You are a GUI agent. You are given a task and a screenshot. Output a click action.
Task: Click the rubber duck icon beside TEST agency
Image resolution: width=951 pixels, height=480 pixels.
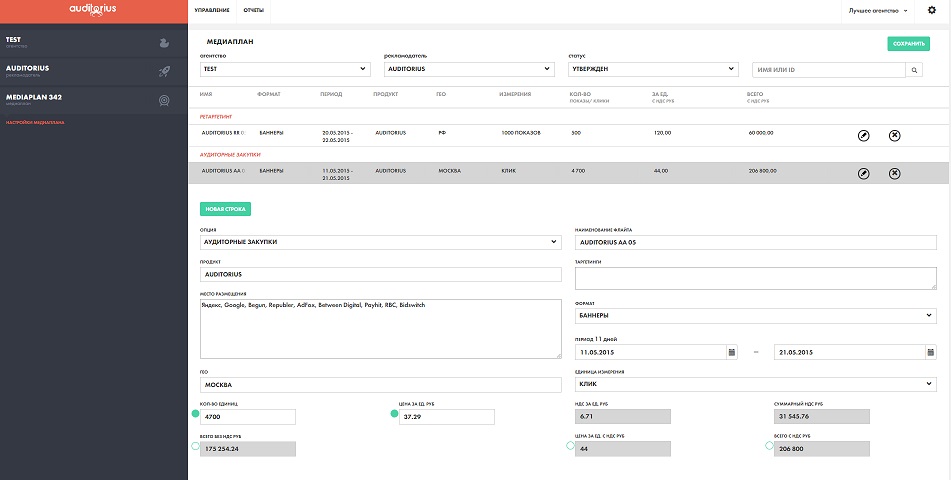point(163,43)
